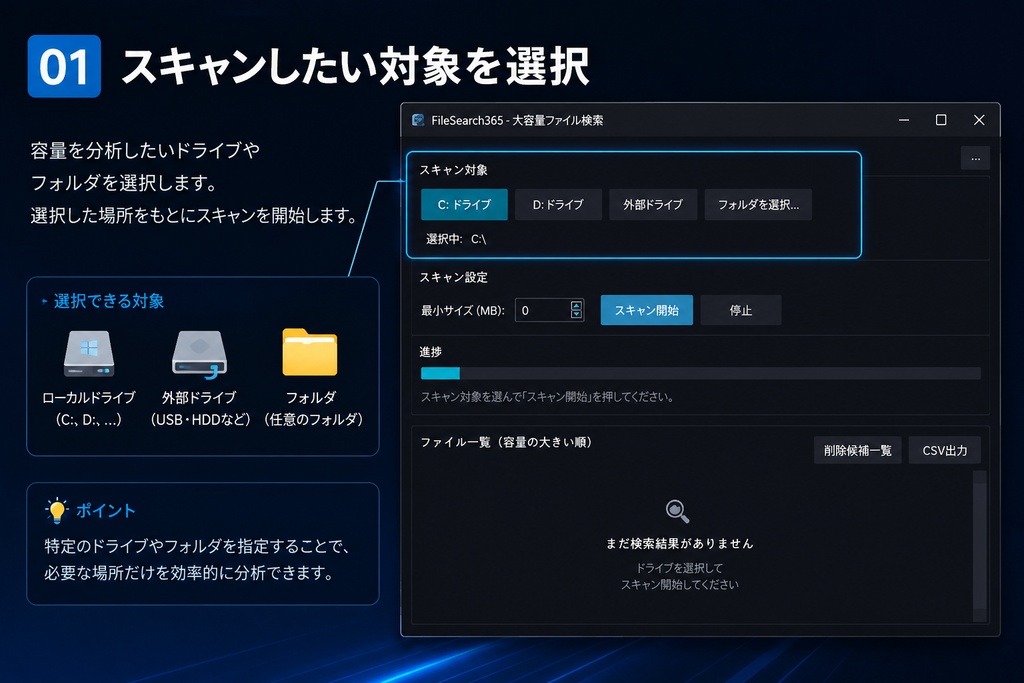
Task: Close the FileSearch365 window
Action: point(979,120)
